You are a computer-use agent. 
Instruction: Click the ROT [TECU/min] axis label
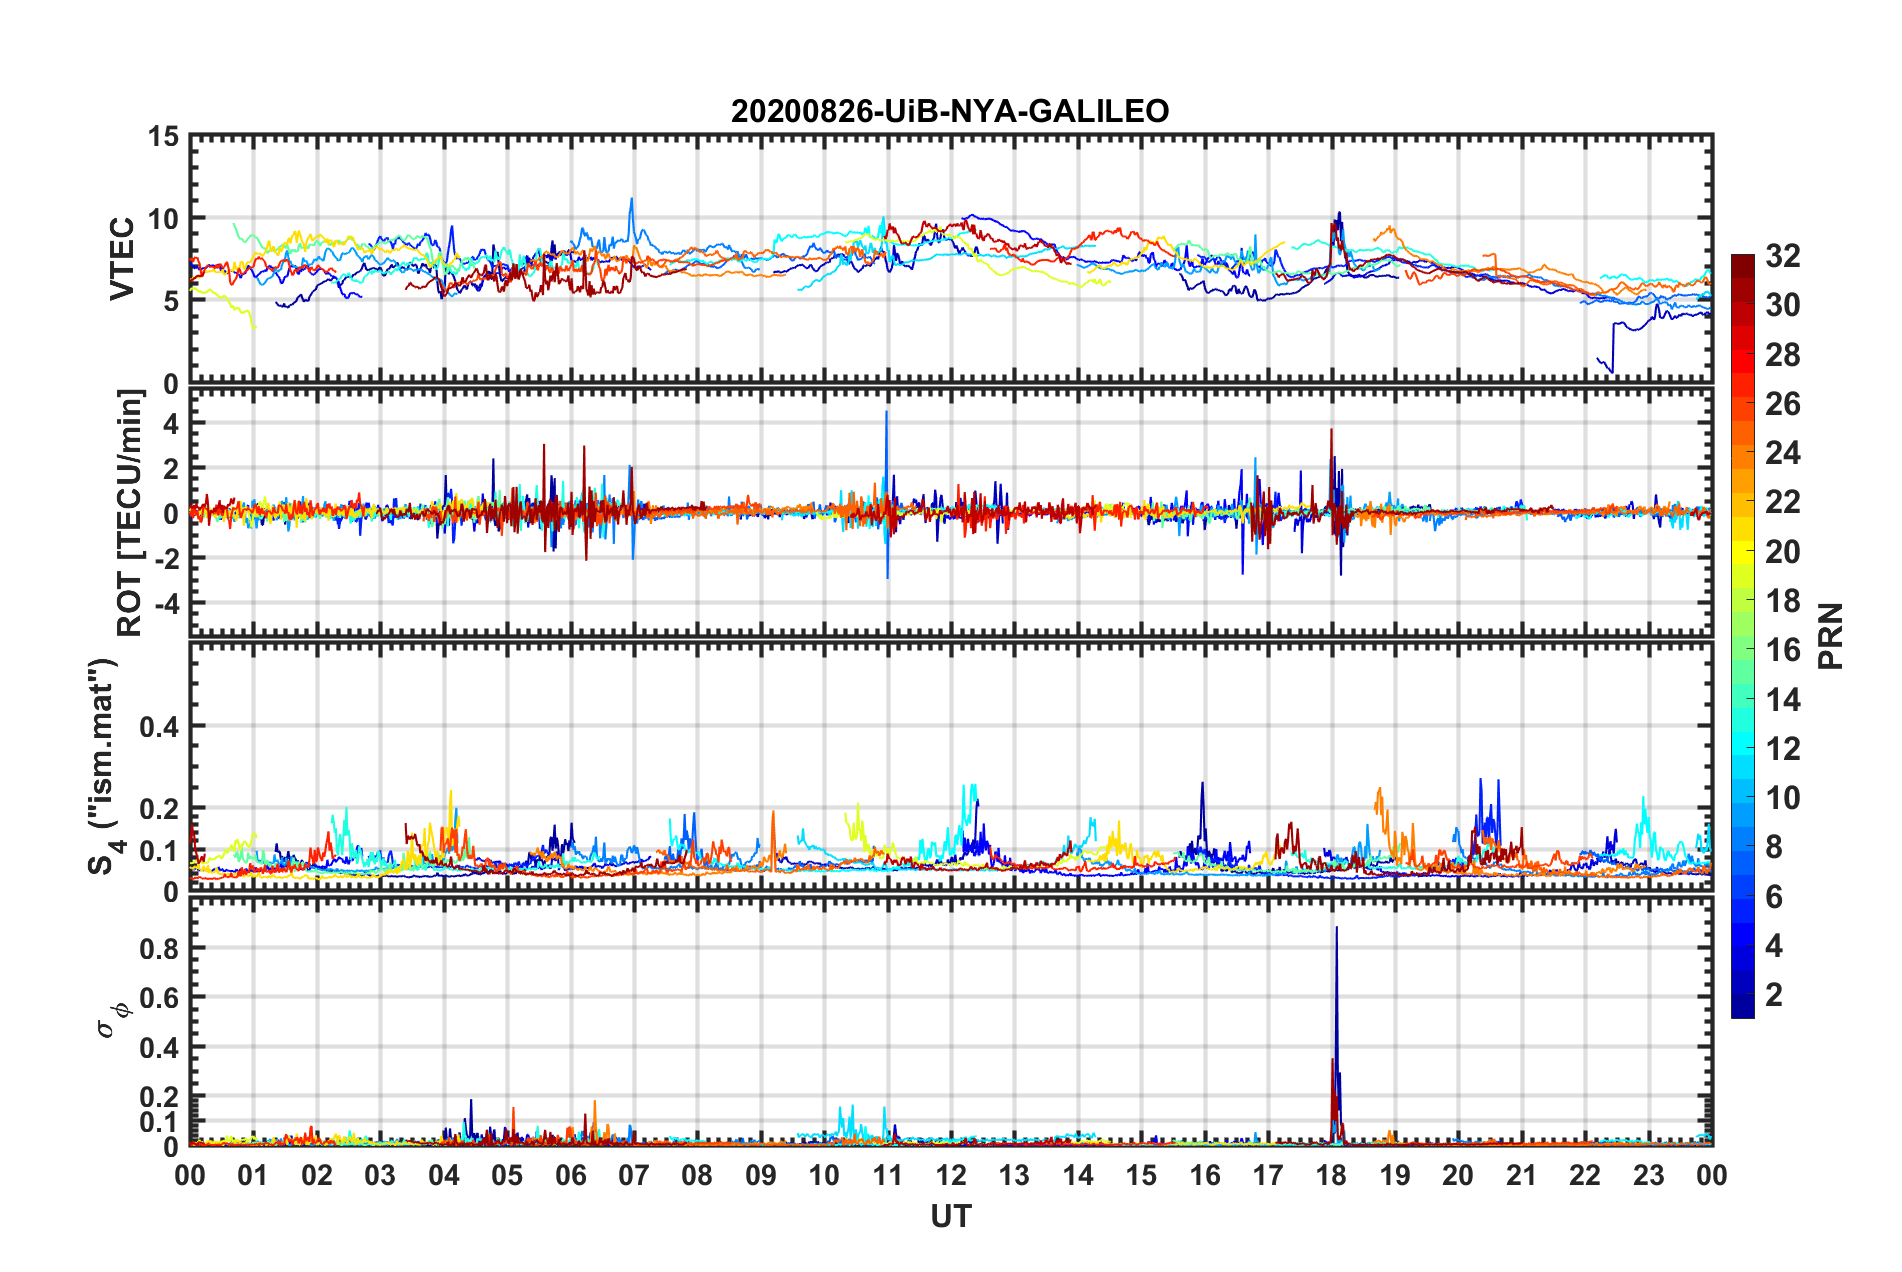[x=130, y=513]
